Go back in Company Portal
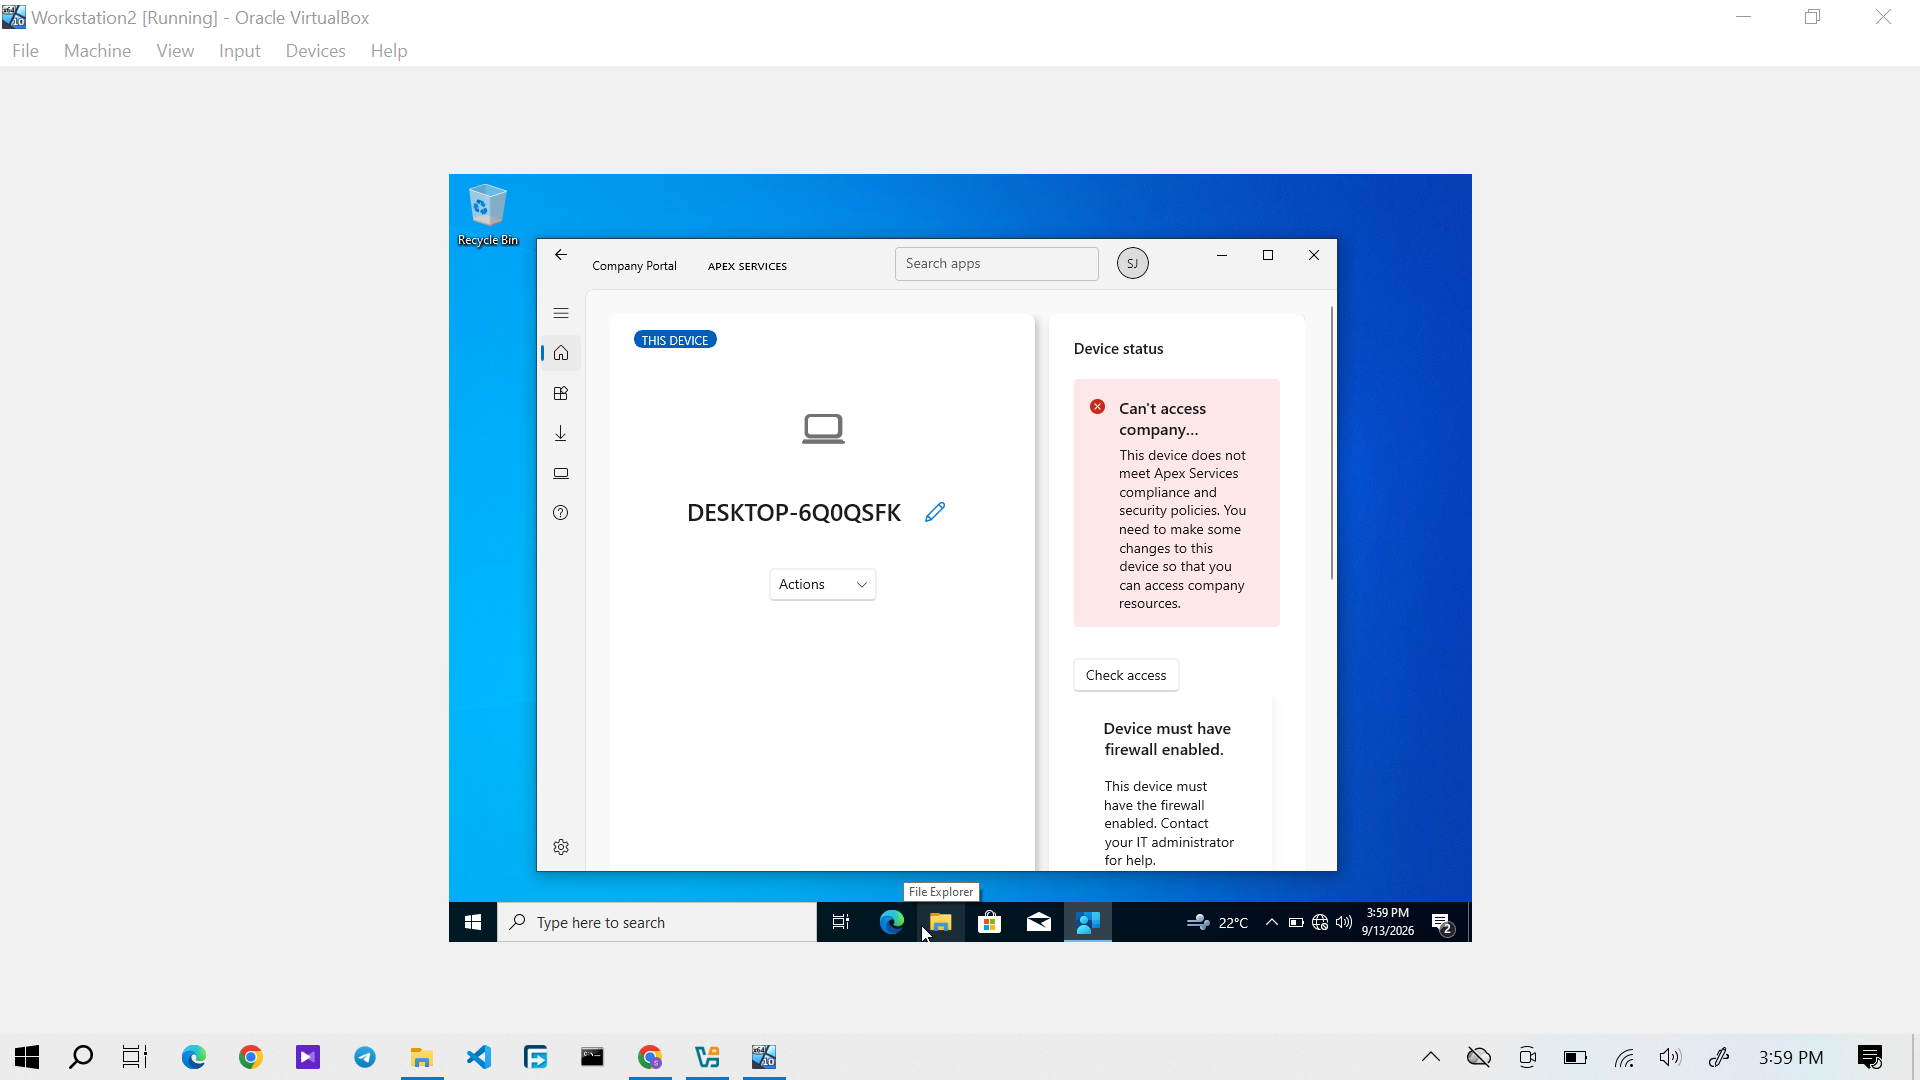This screenshot has width=1920, height=1080. 561,255
